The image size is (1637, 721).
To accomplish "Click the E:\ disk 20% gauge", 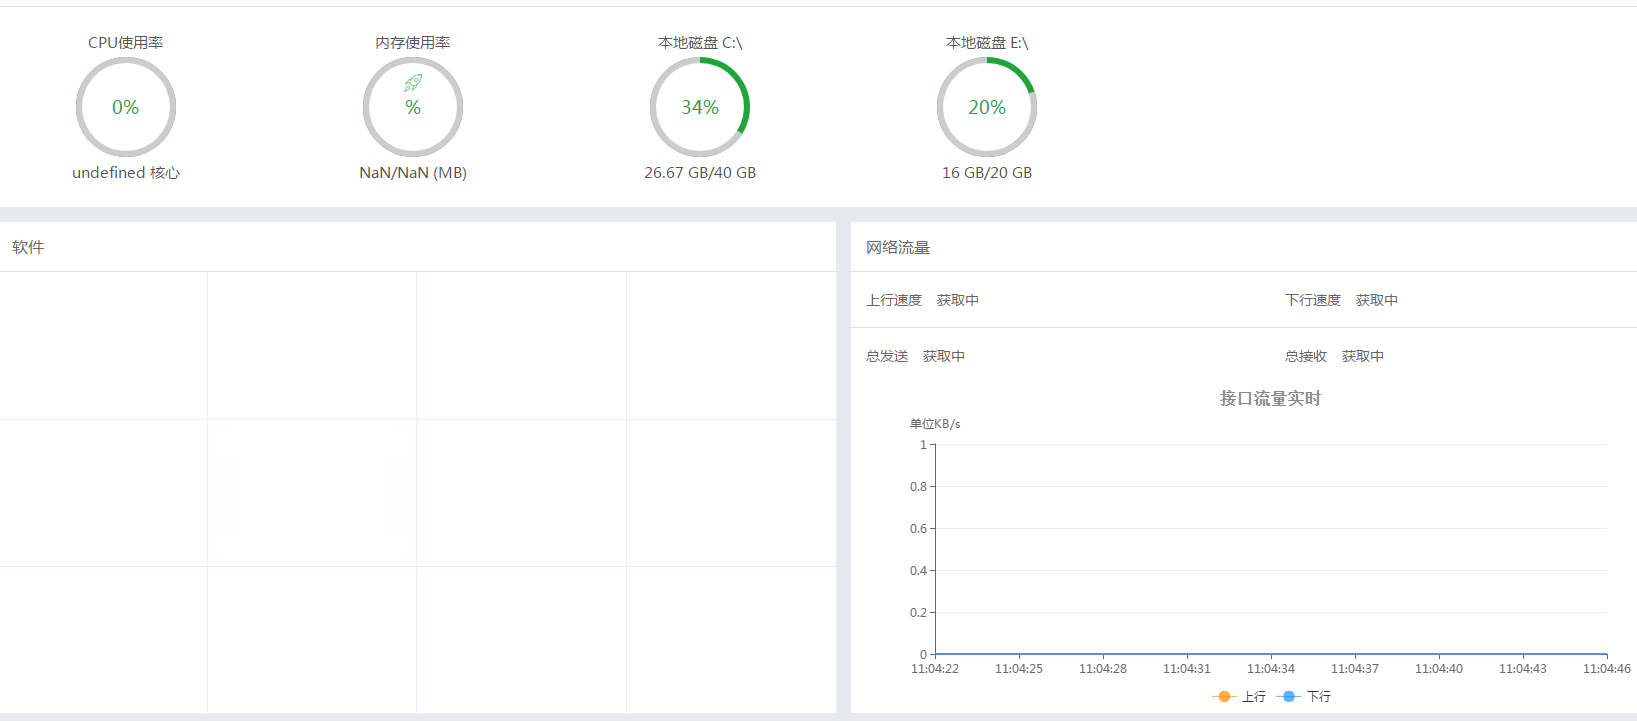I will tap(987, 107).
